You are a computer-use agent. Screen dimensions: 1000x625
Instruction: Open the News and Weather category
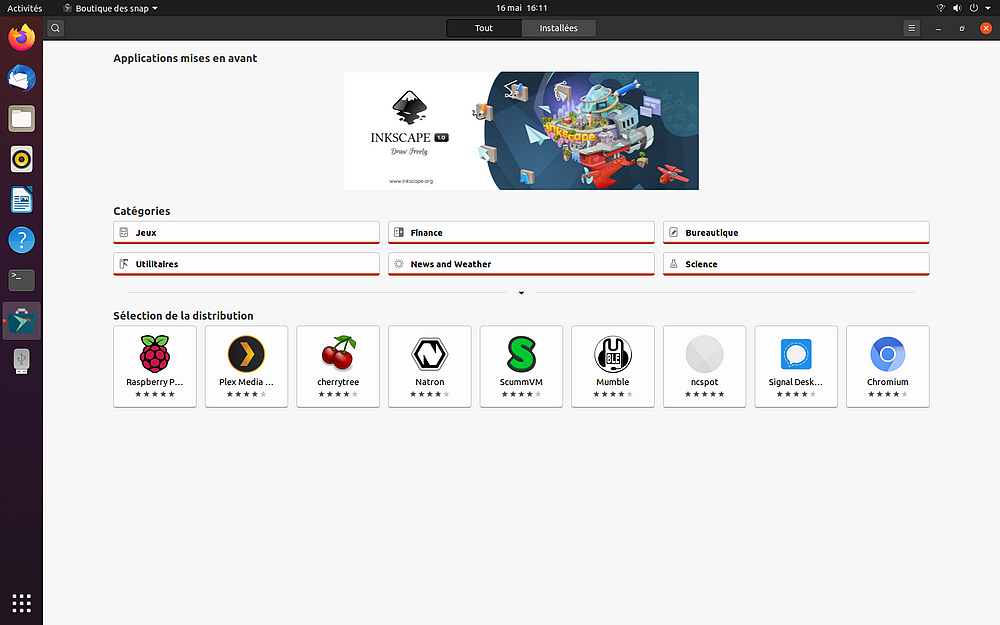tap(521, 264)
